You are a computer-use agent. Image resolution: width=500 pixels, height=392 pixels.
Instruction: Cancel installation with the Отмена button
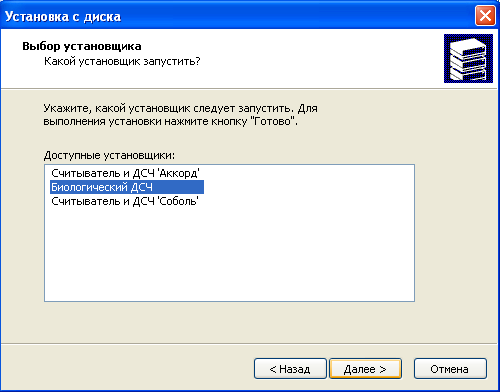[450, 369]
